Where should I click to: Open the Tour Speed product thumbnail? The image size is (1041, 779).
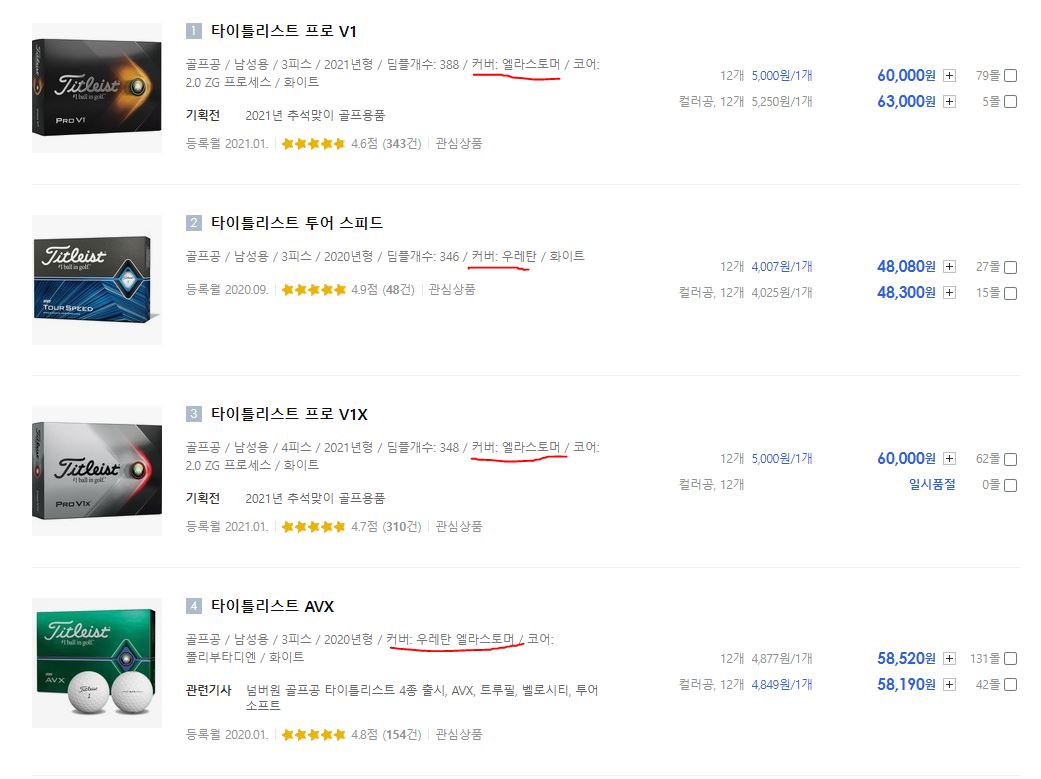tap(97, 280)
